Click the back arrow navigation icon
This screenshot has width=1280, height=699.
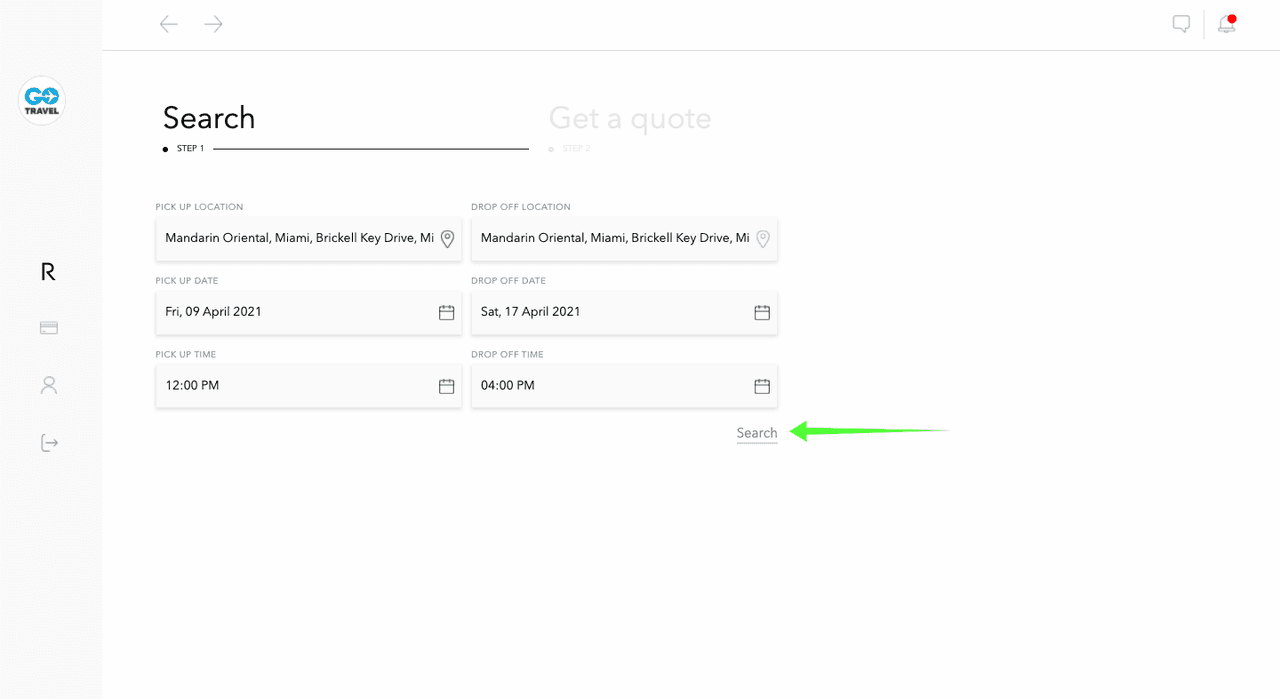[x=169, y=24]
